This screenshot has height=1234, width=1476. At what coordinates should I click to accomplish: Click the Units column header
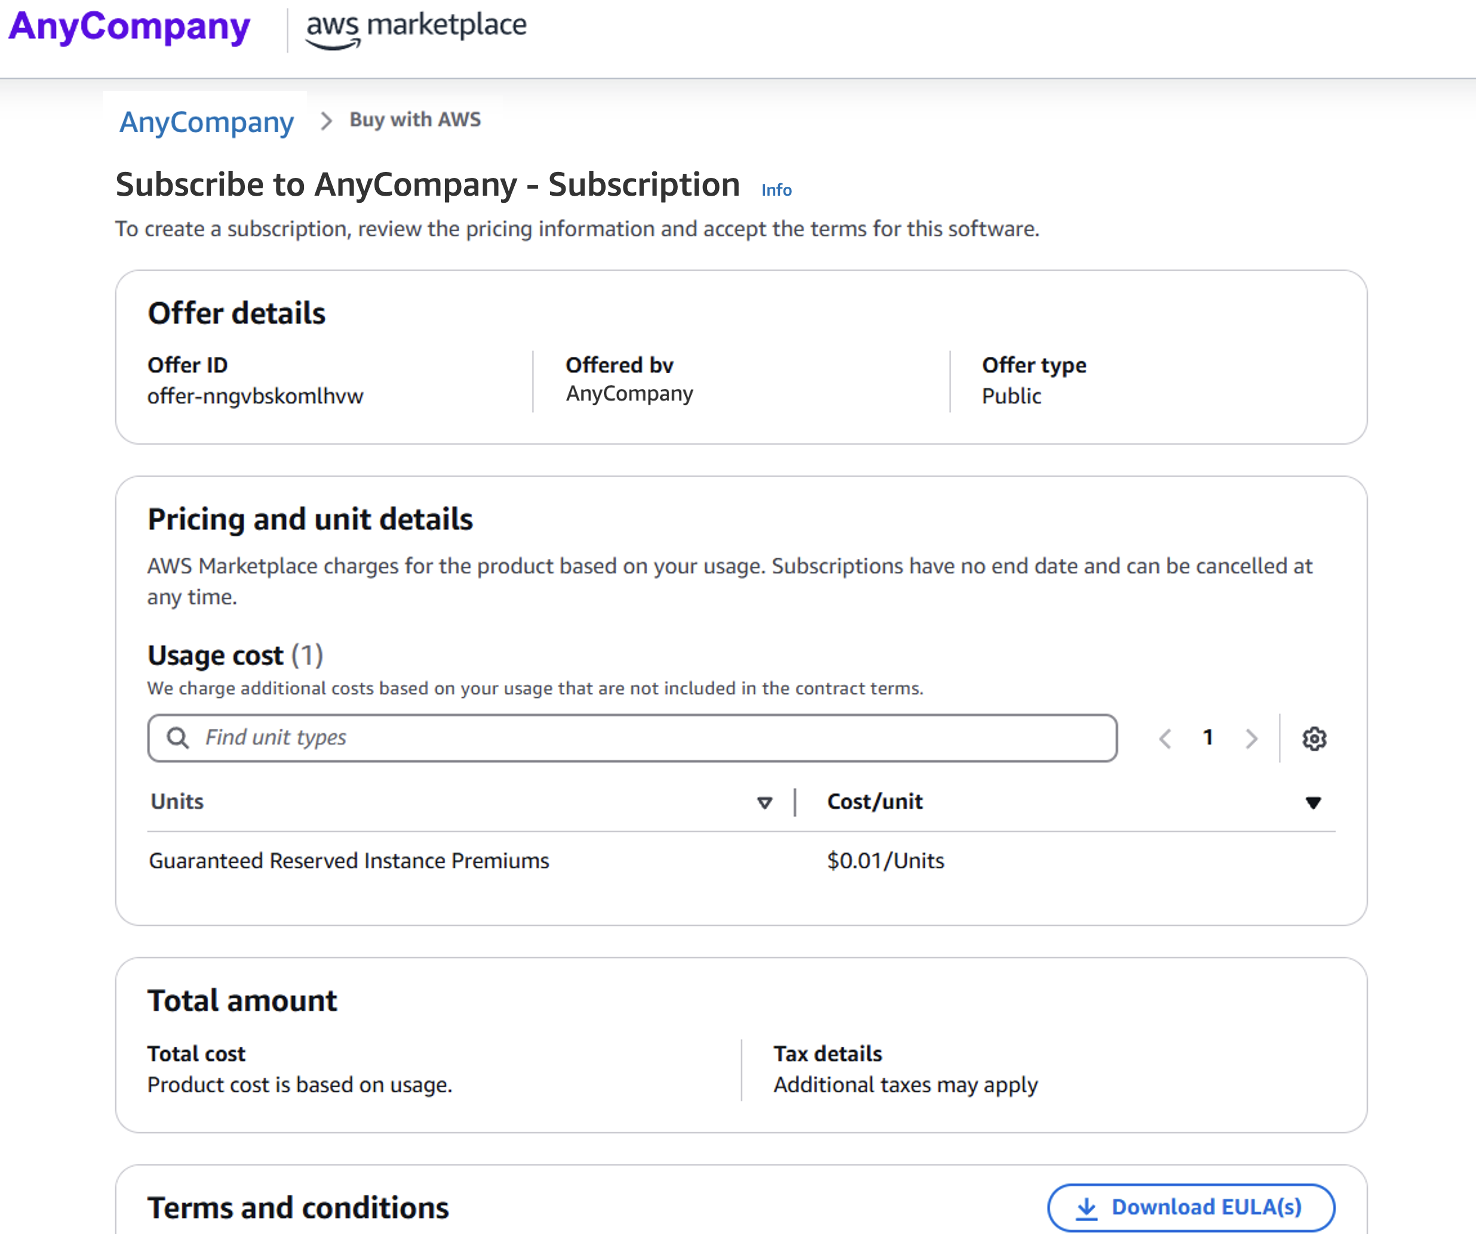(x=177, y=802)
